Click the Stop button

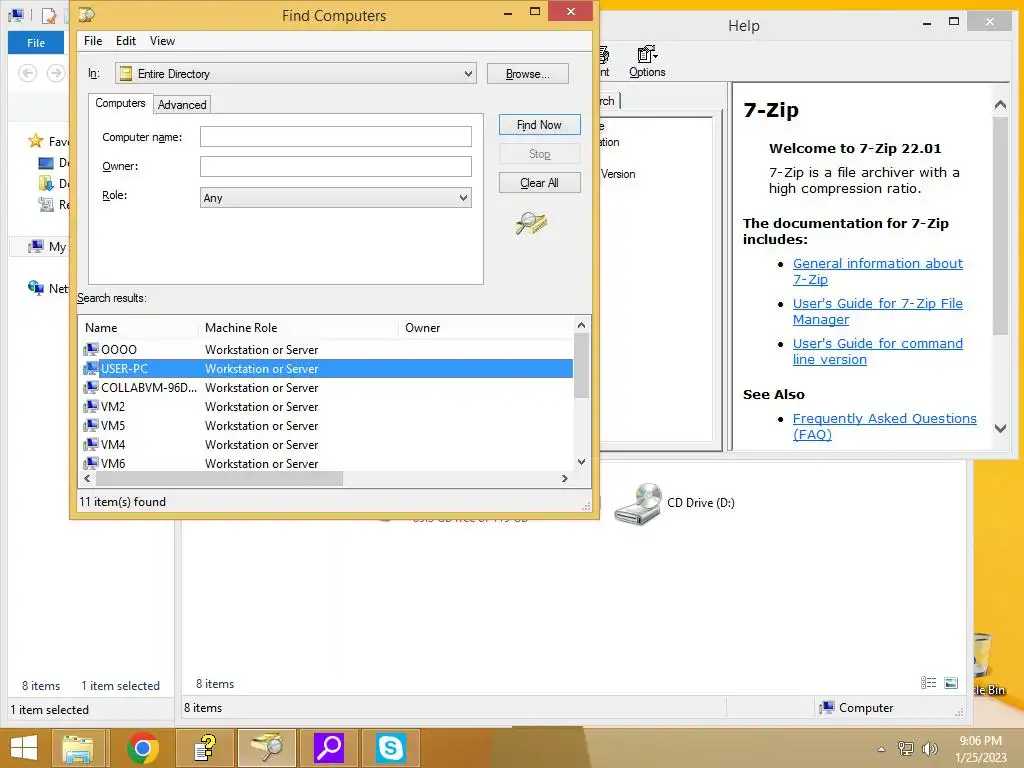(x=539, y=154)
